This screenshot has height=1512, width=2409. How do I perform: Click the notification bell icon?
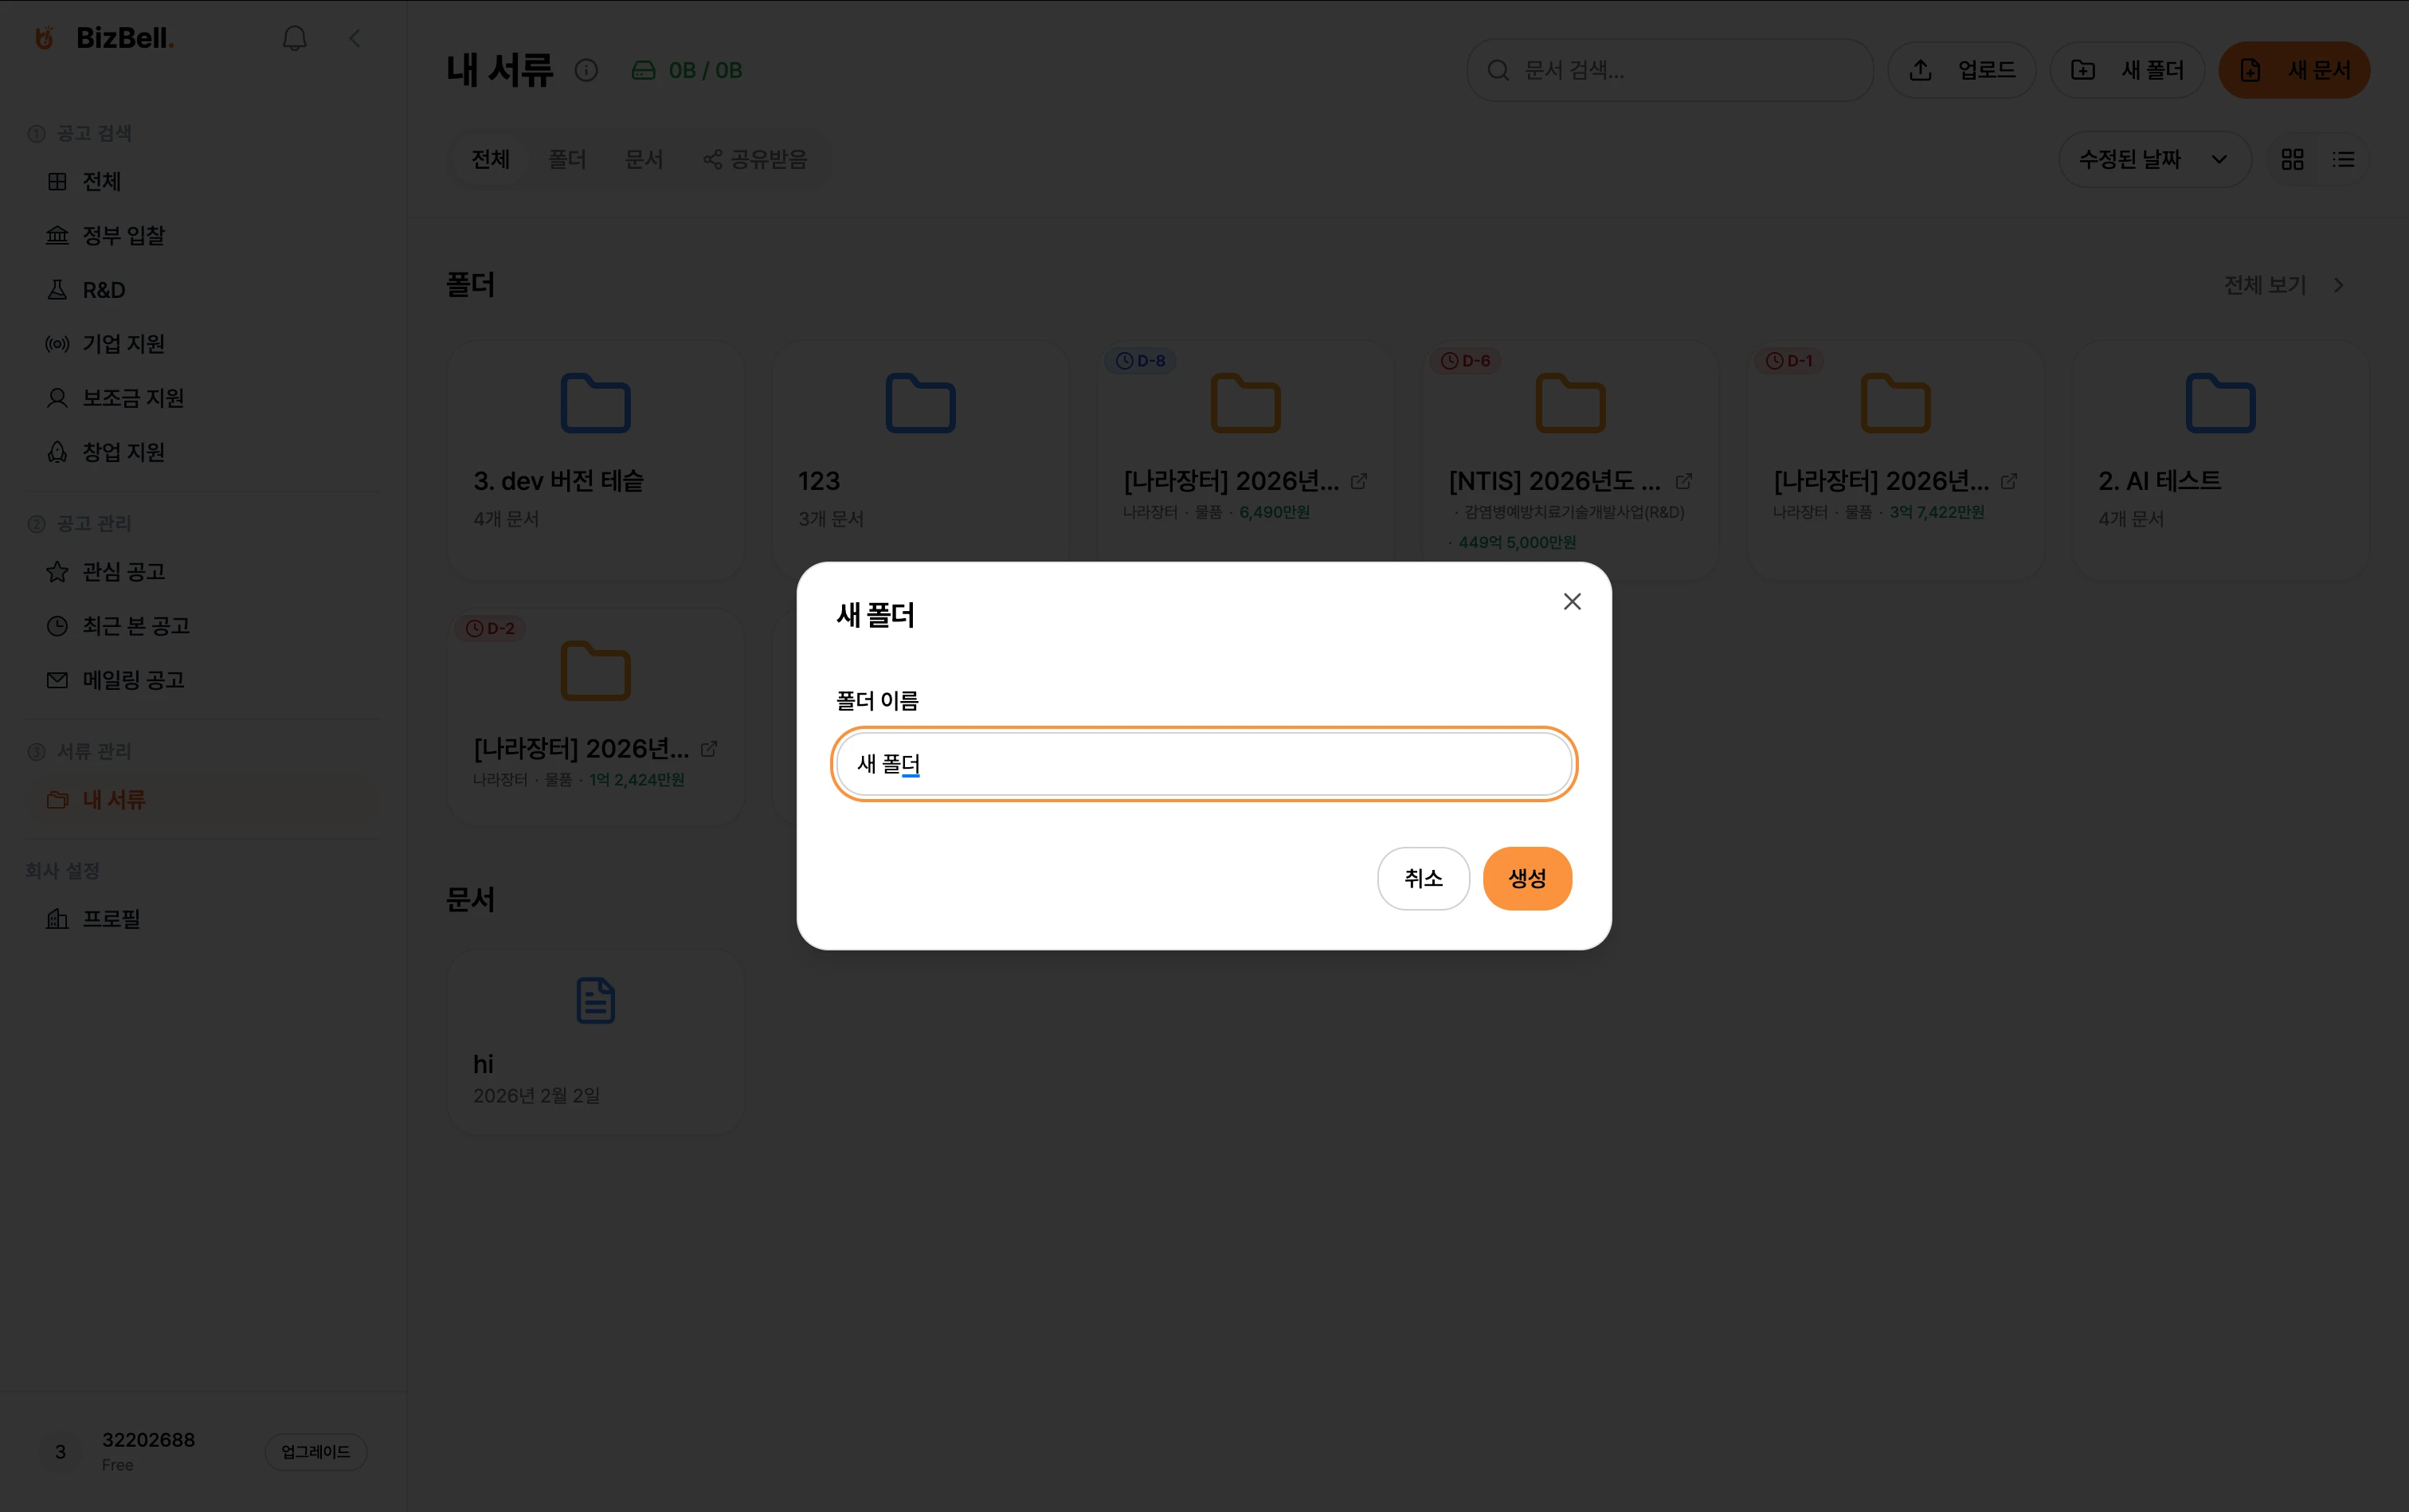point(294,39)
